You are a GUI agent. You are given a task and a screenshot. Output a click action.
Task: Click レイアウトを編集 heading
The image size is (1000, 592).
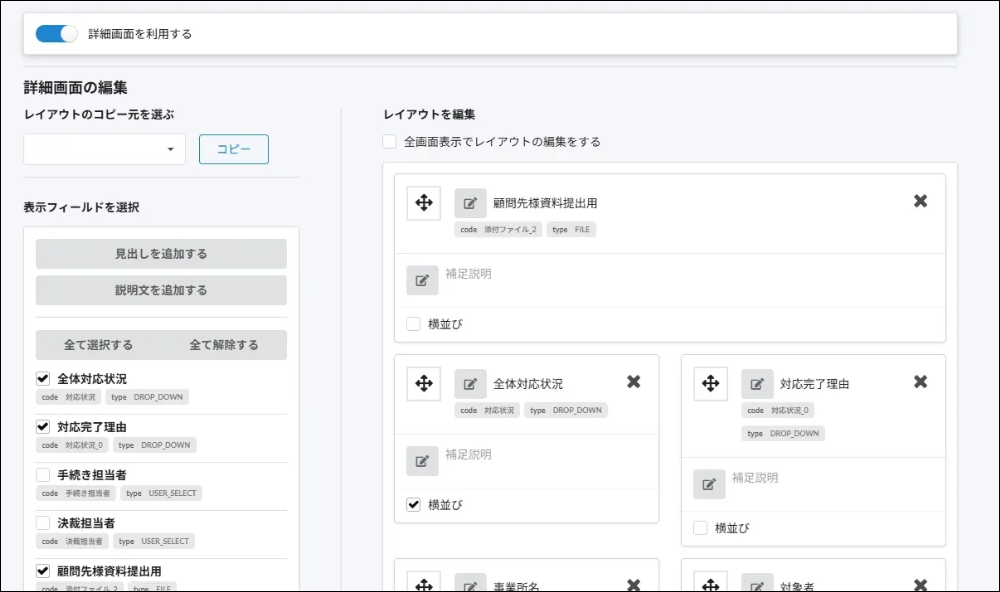[x=429, y=115]
